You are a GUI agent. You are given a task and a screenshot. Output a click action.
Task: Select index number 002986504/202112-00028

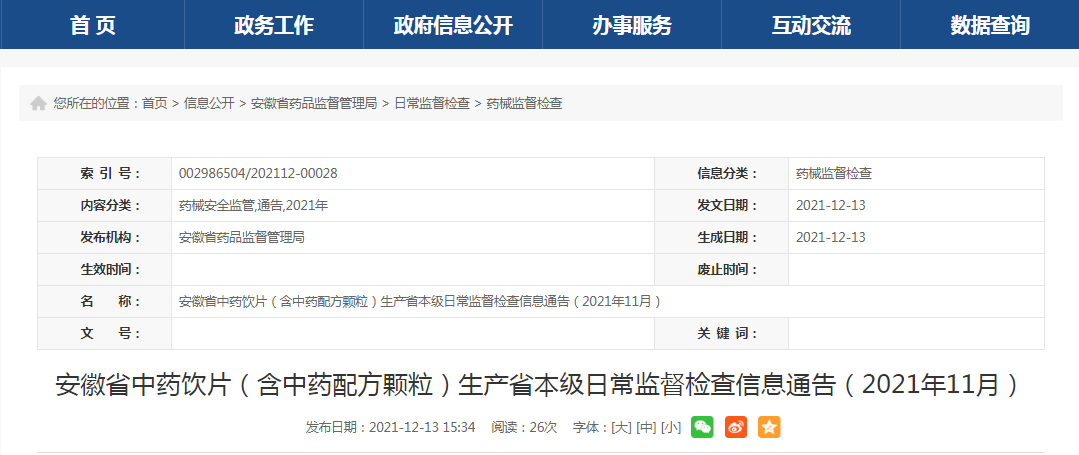pos(258,173)
